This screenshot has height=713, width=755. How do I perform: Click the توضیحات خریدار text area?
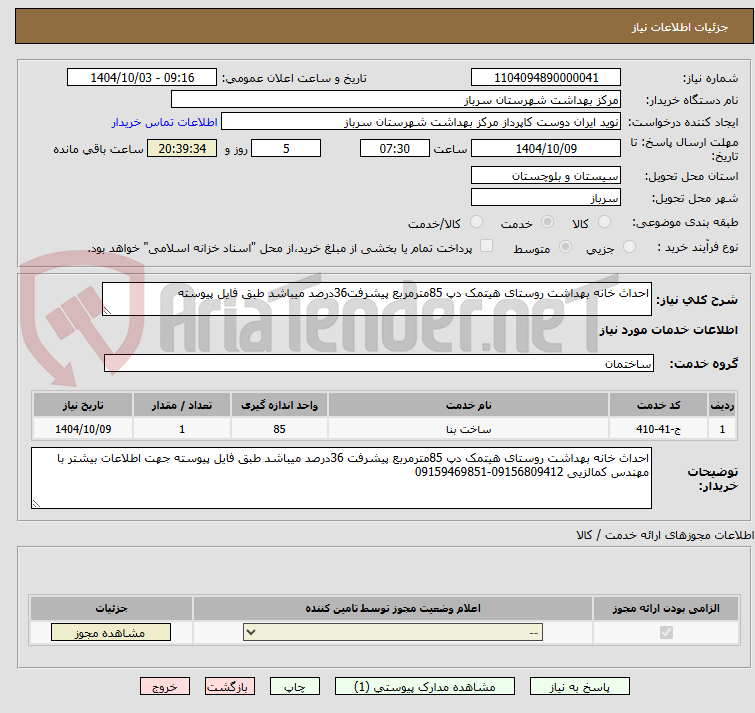click(x=342, y=478)
